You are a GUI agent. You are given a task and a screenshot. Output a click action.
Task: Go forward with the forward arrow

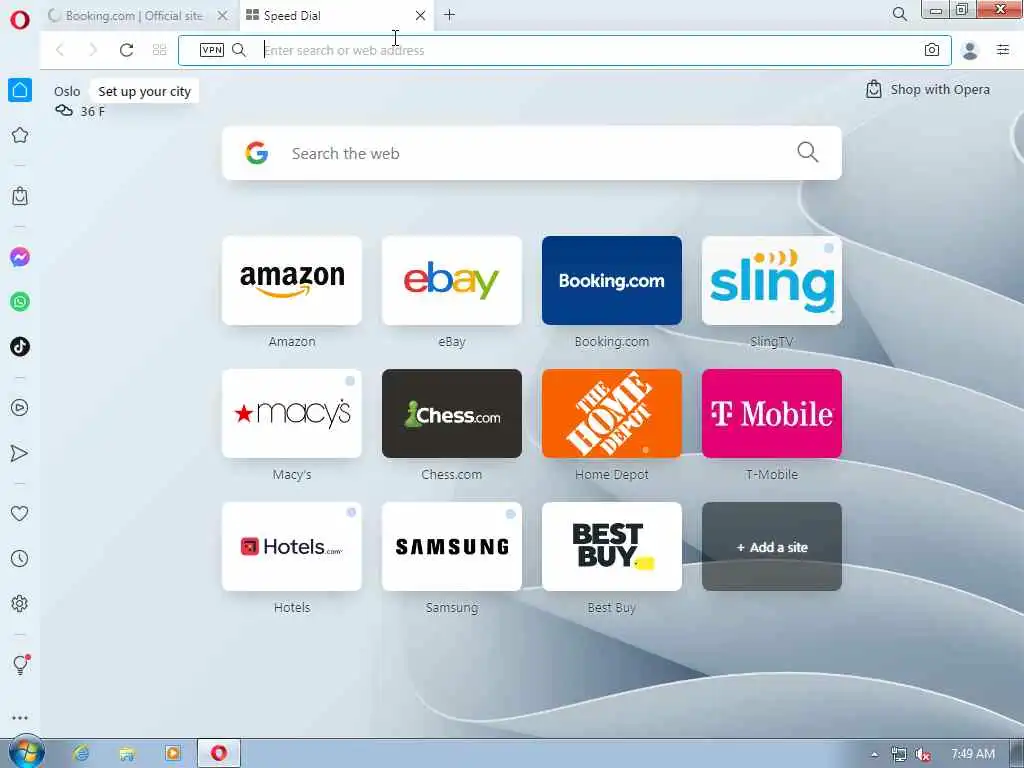[93, 50]
